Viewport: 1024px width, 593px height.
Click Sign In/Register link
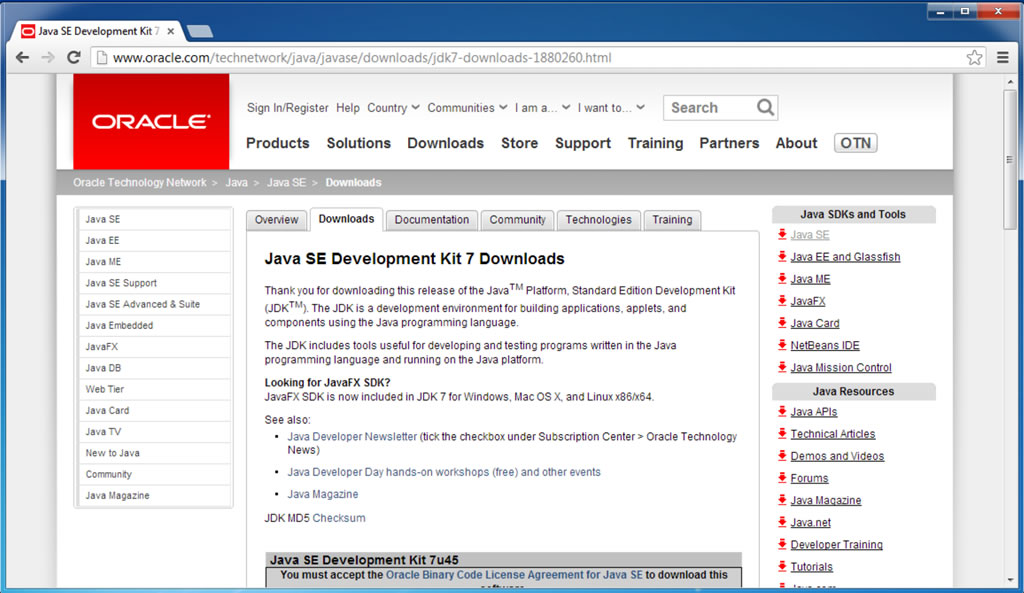pos(287,108)
